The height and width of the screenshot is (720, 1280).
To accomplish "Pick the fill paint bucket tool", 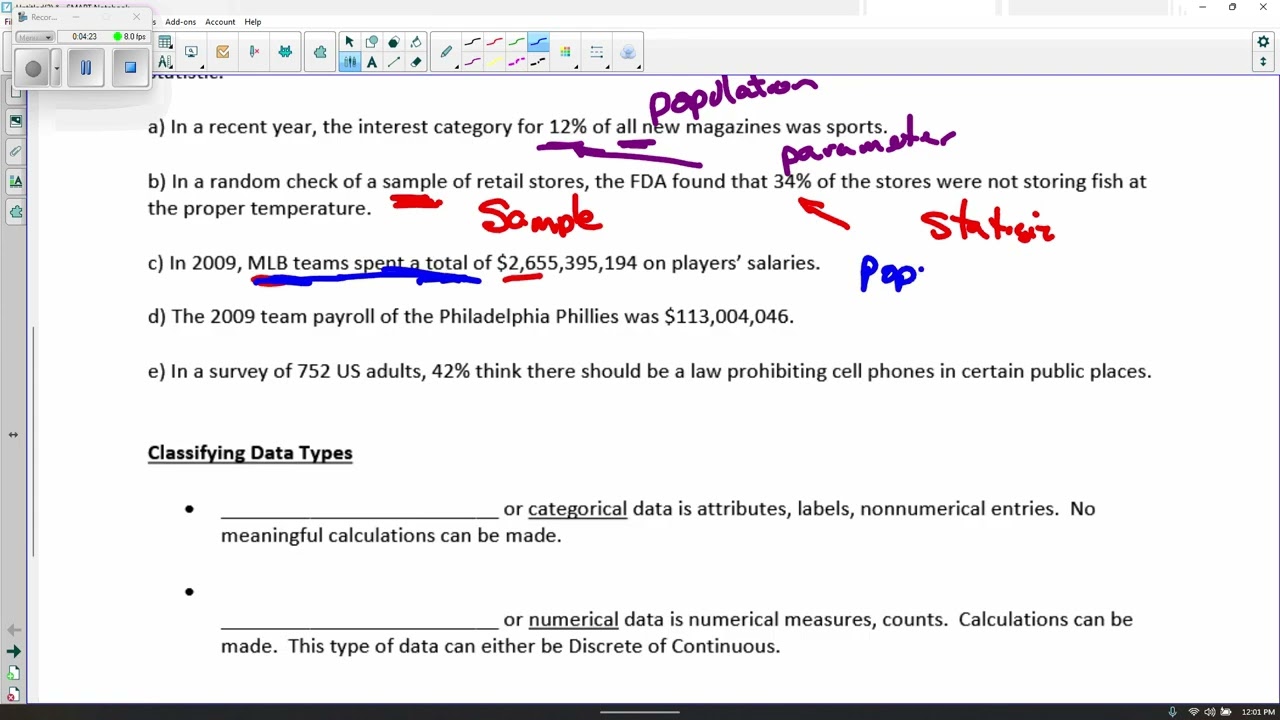I will (x=416, y=42).
